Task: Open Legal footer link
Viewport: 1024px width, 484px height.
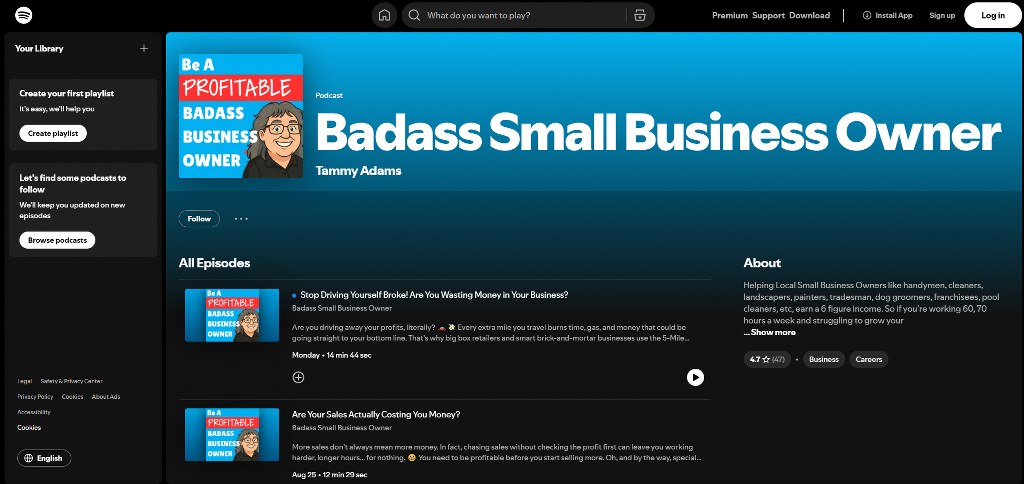Action: pyautogui.click(x=25, y=381)
